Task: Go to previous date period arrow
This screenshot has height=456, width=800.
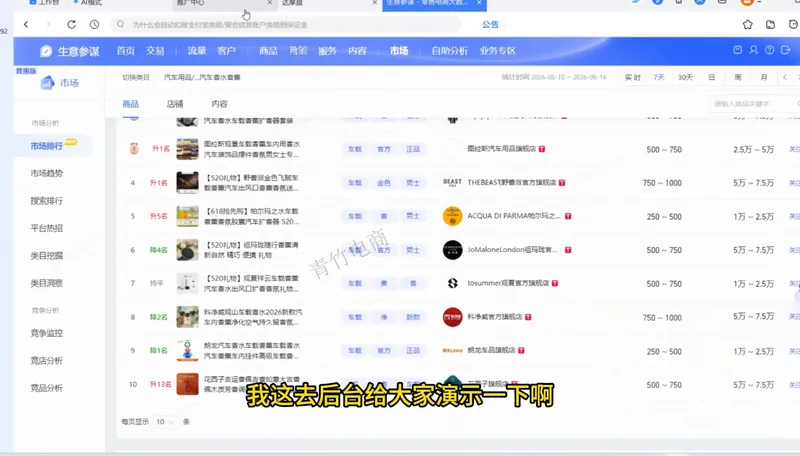Action: [785, 78]
